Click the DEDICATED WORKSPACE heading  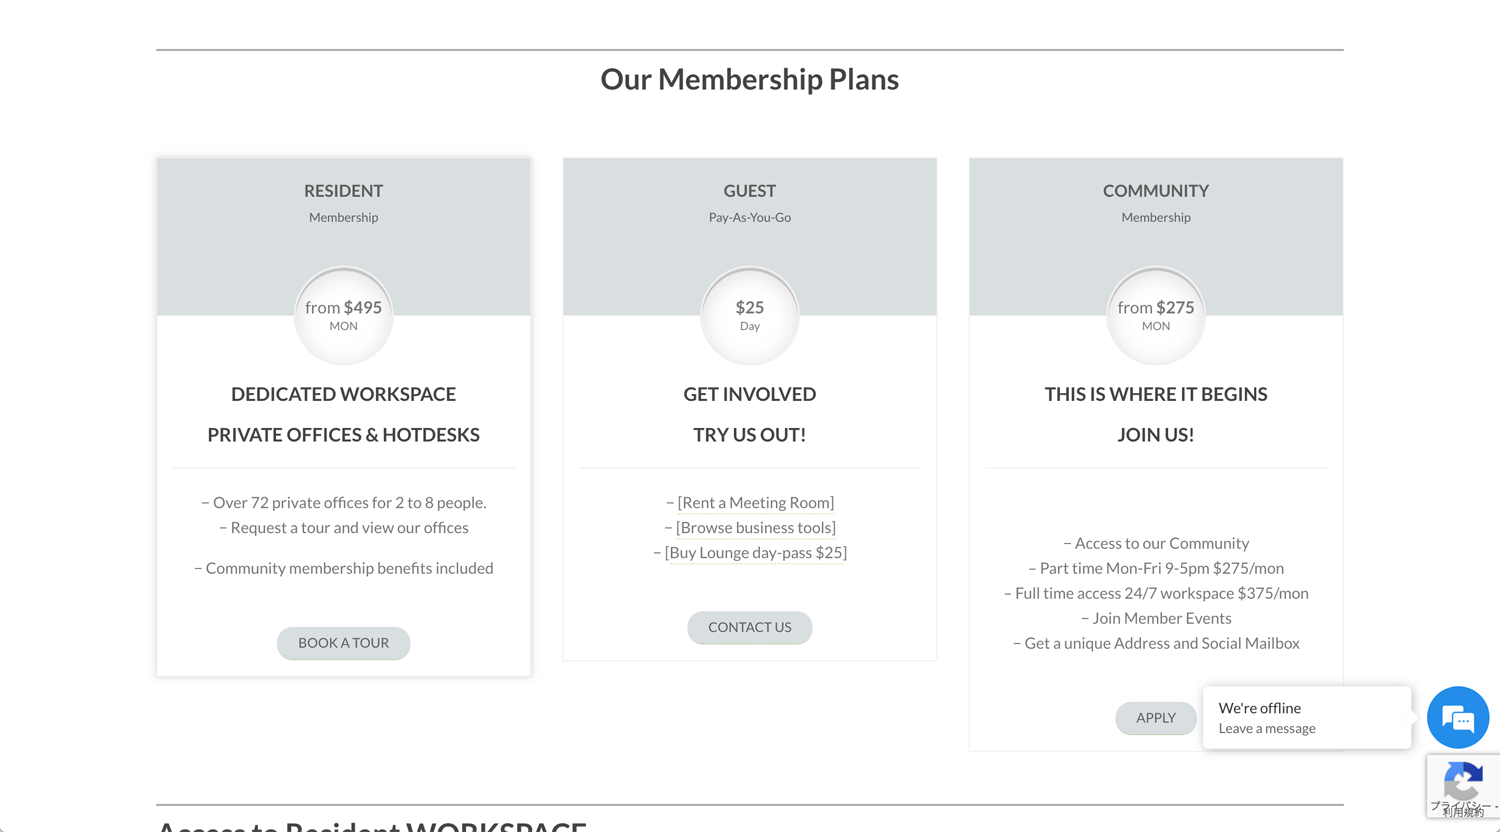click(343, 394)
